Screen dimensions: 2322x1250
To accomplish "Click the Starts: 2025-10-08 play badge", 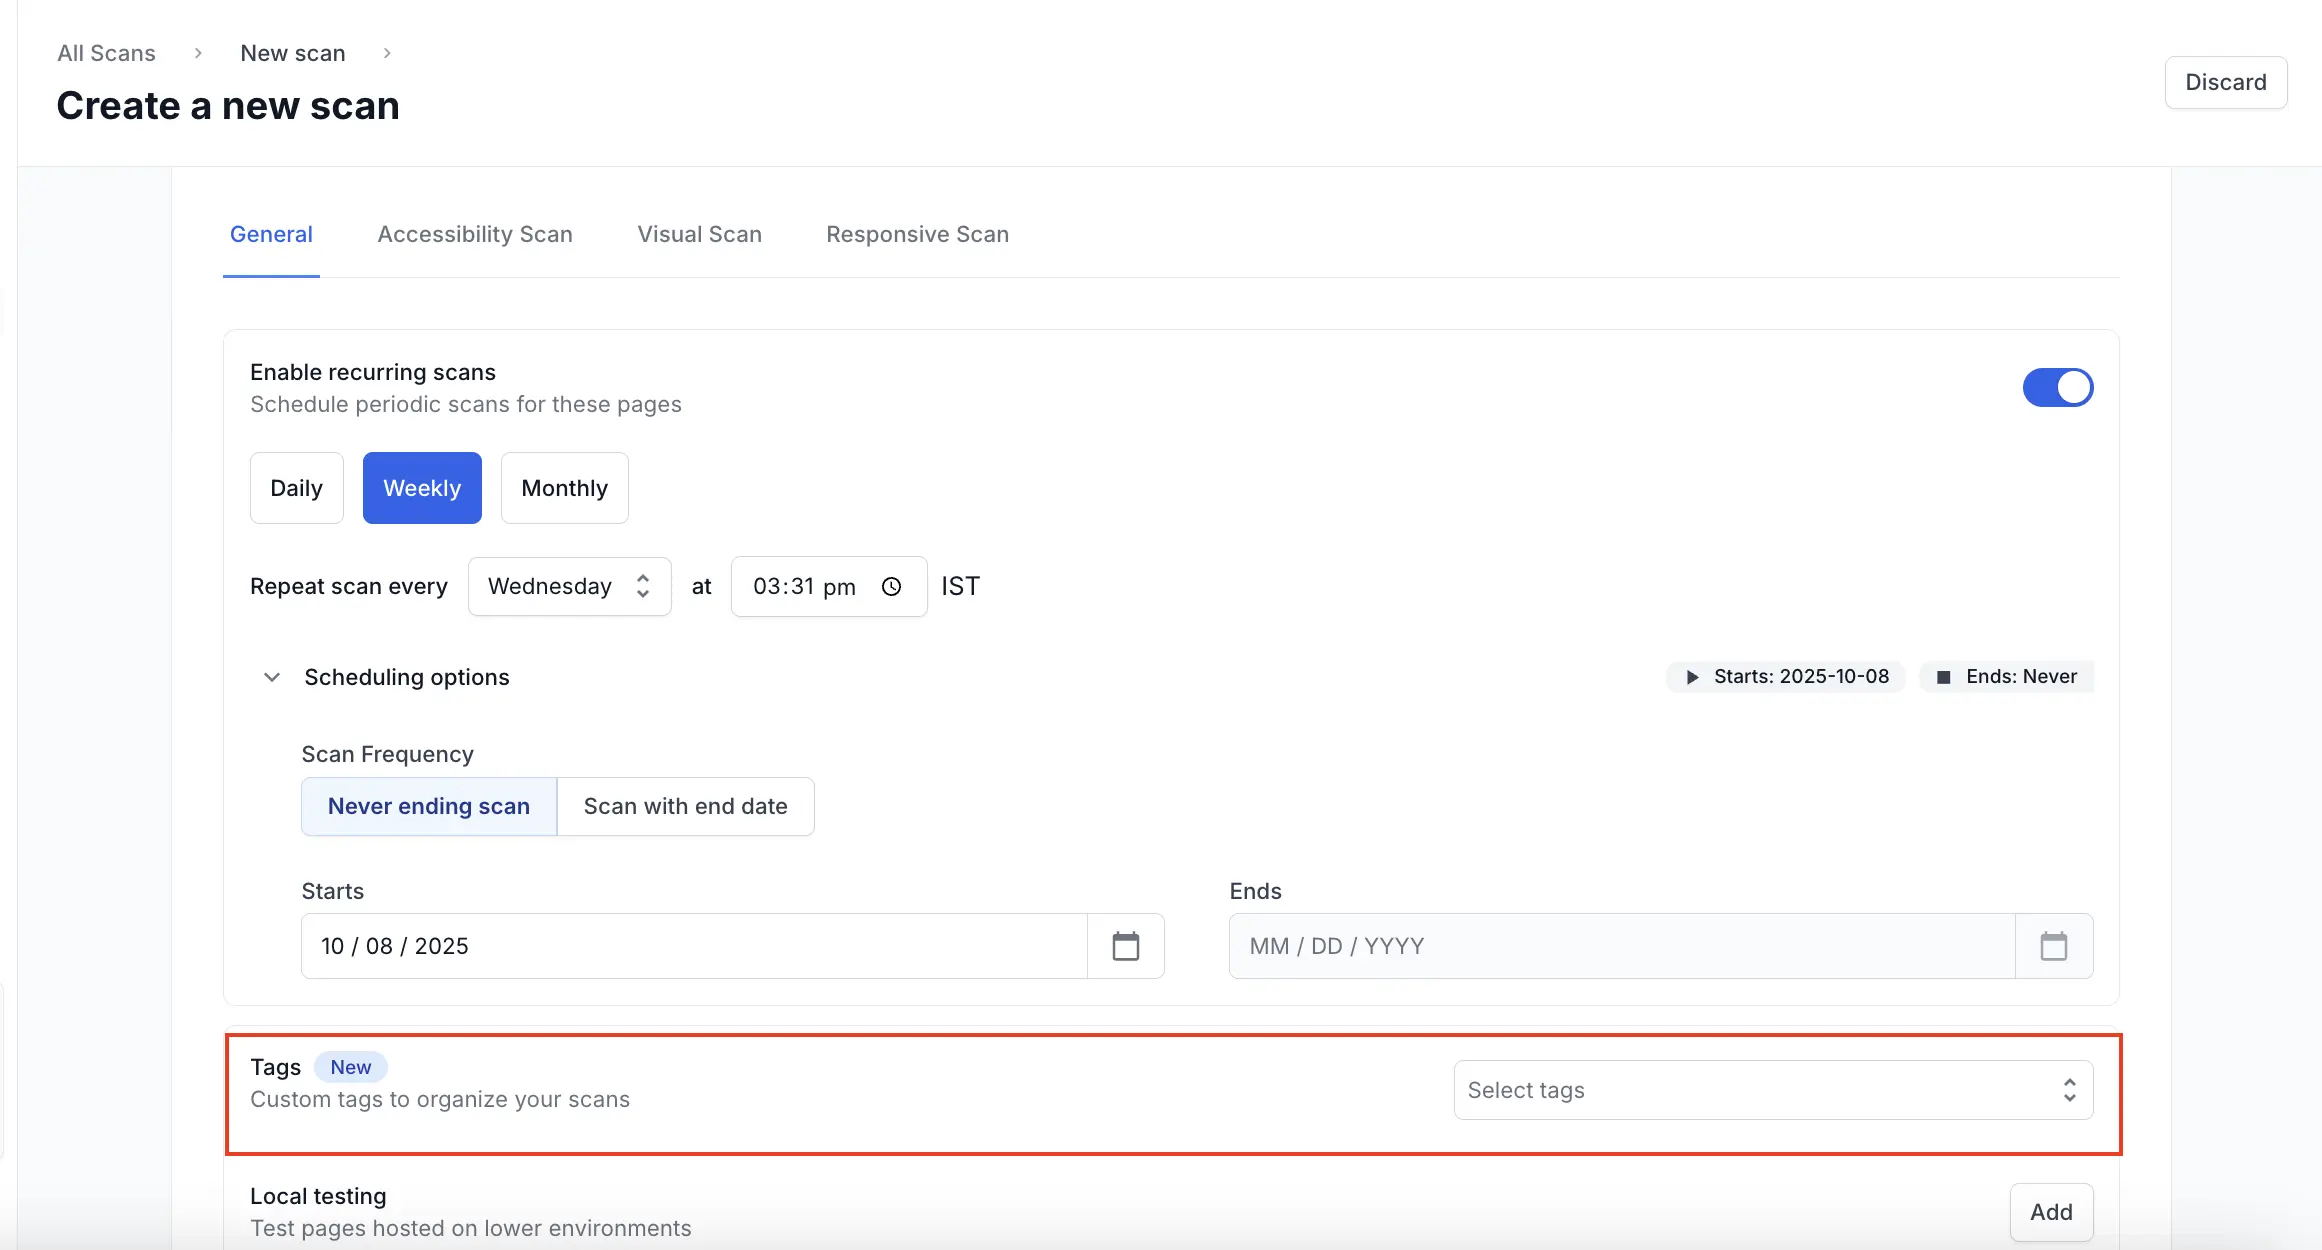I will coord(1786,677).
